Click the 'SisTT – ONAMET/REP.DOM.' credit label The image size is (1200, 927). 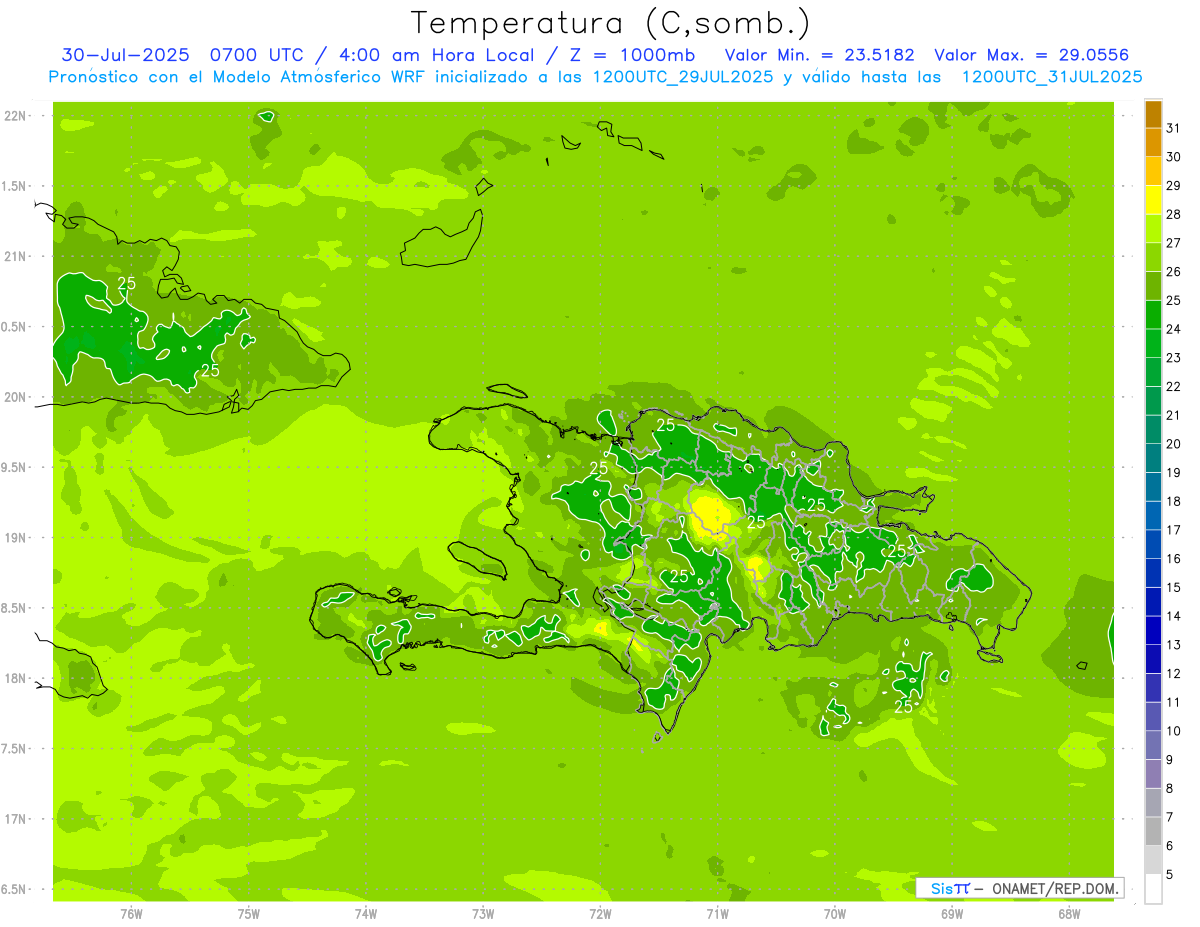click(1019, 888)
